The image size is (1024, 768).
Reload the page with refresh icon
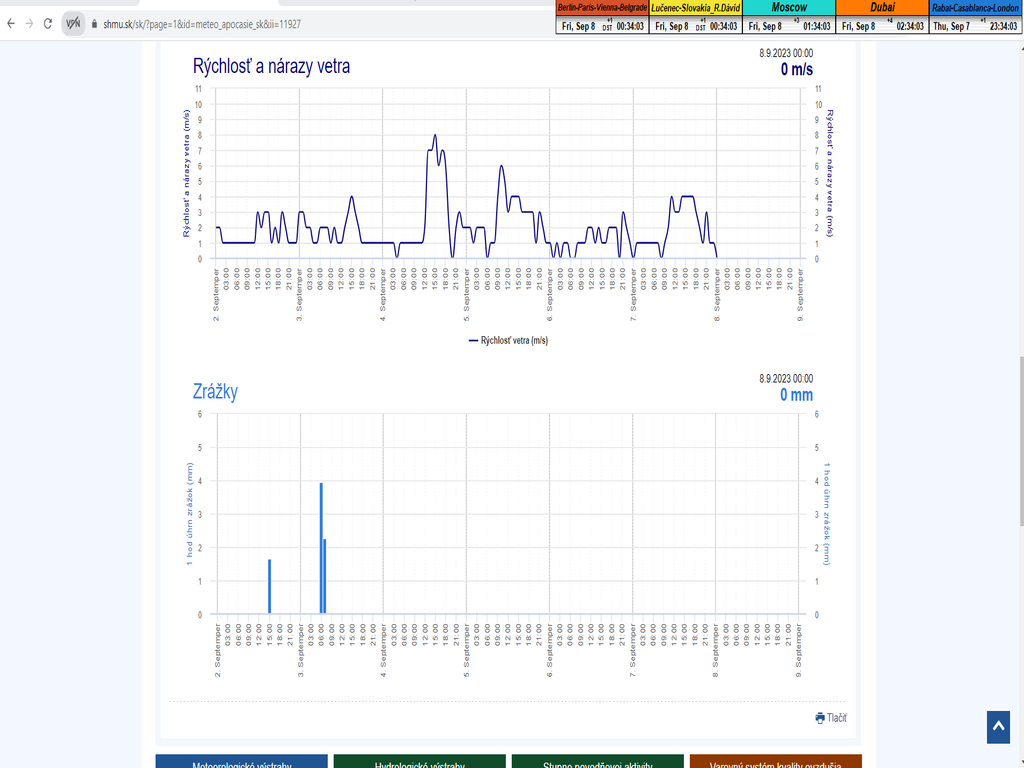pos(48,23)
